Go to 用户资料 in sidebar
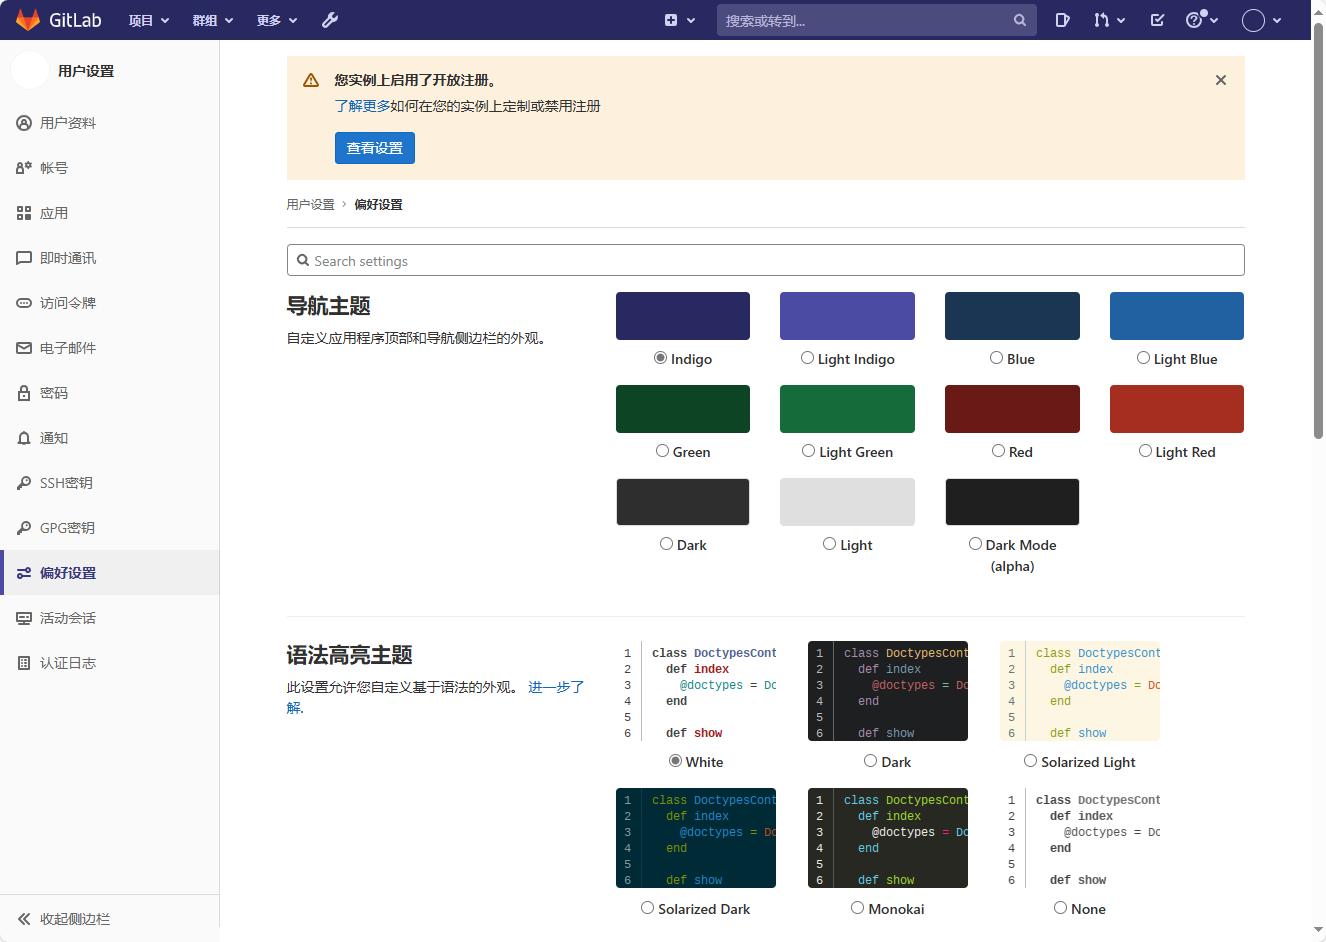 [x=68, y=123]
